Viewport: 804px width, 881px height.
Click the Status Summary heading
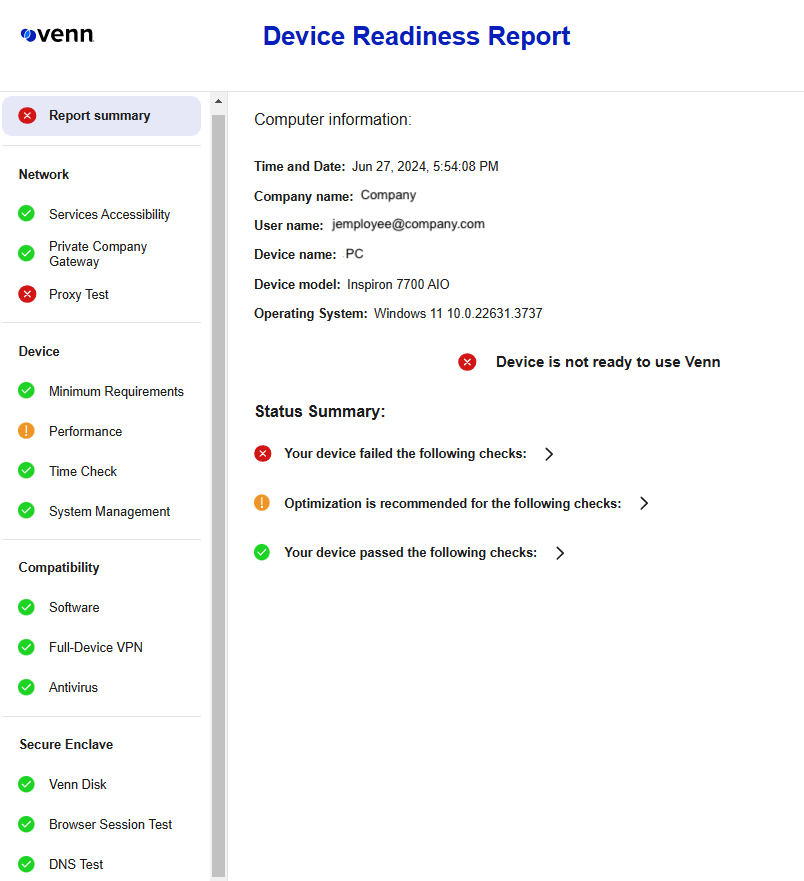[x=320, y=411]
